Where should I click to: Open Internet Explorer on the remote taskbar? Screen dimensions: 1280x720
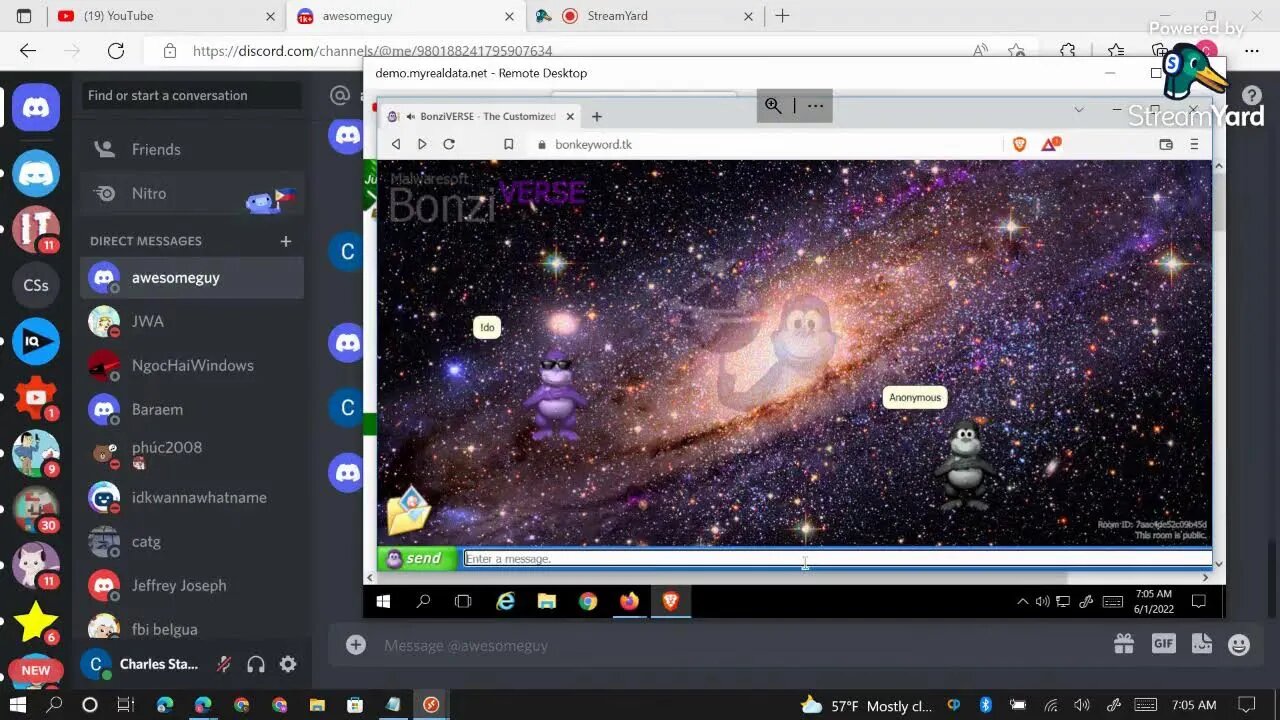tap(506, 601)
